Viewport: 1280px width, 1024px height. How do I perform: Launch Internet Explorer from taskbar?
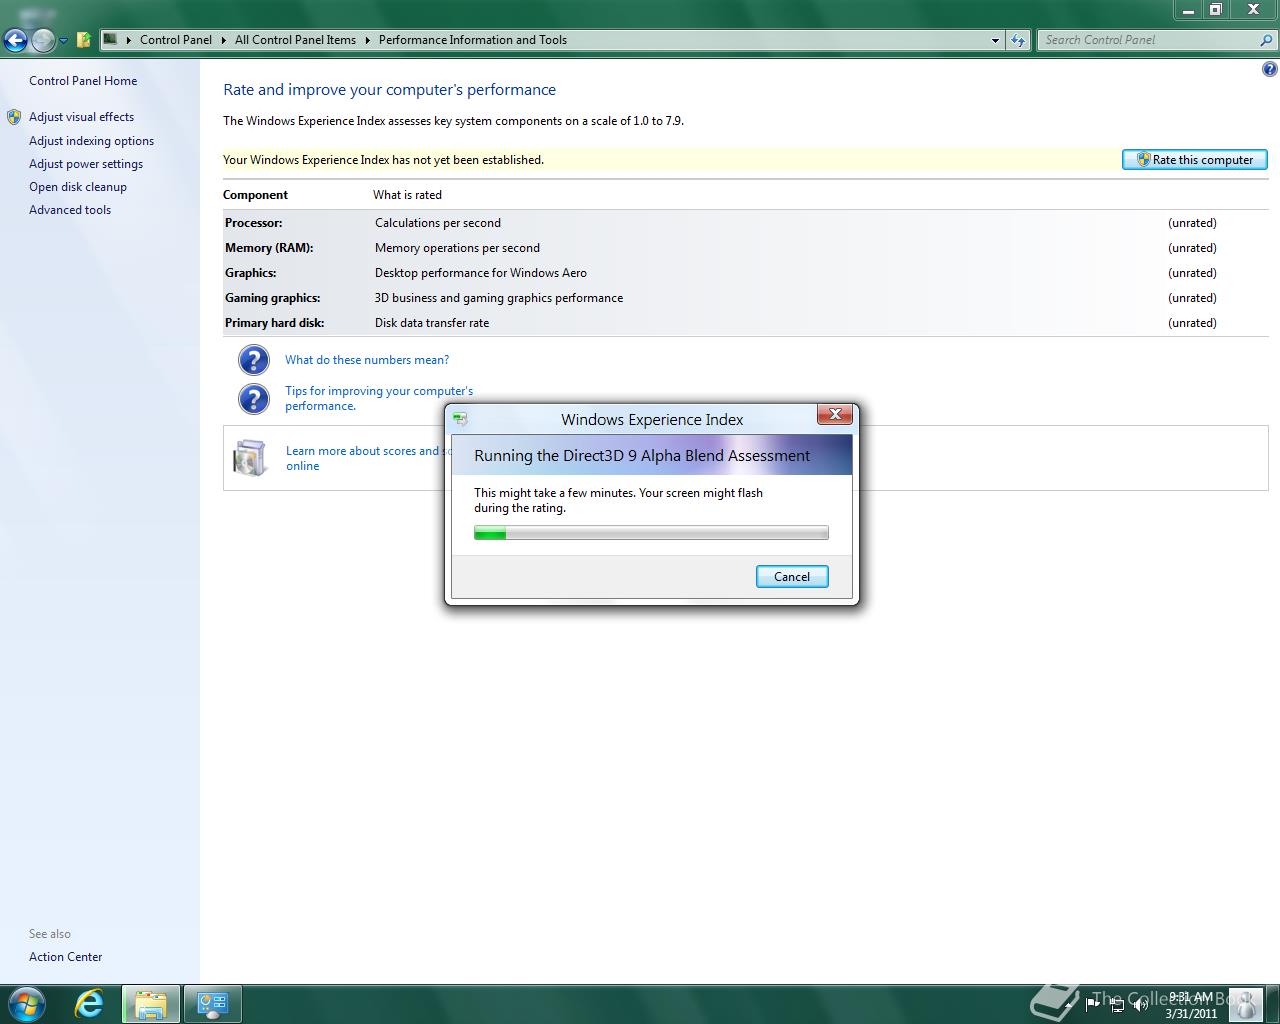click(89, 1004)
